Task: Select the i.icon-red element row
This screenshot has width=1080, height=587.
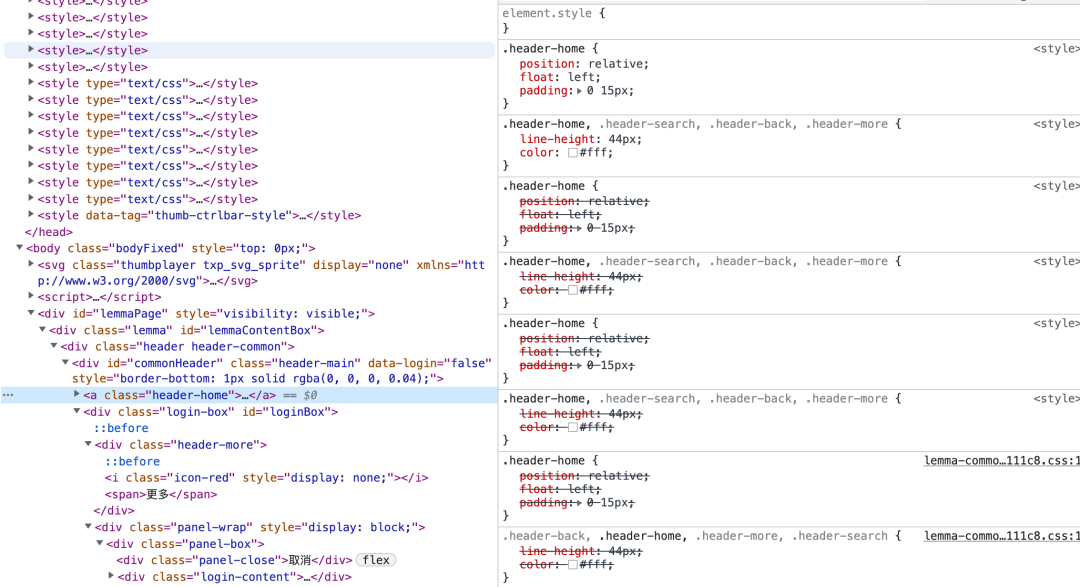Action: click(267, 477)
